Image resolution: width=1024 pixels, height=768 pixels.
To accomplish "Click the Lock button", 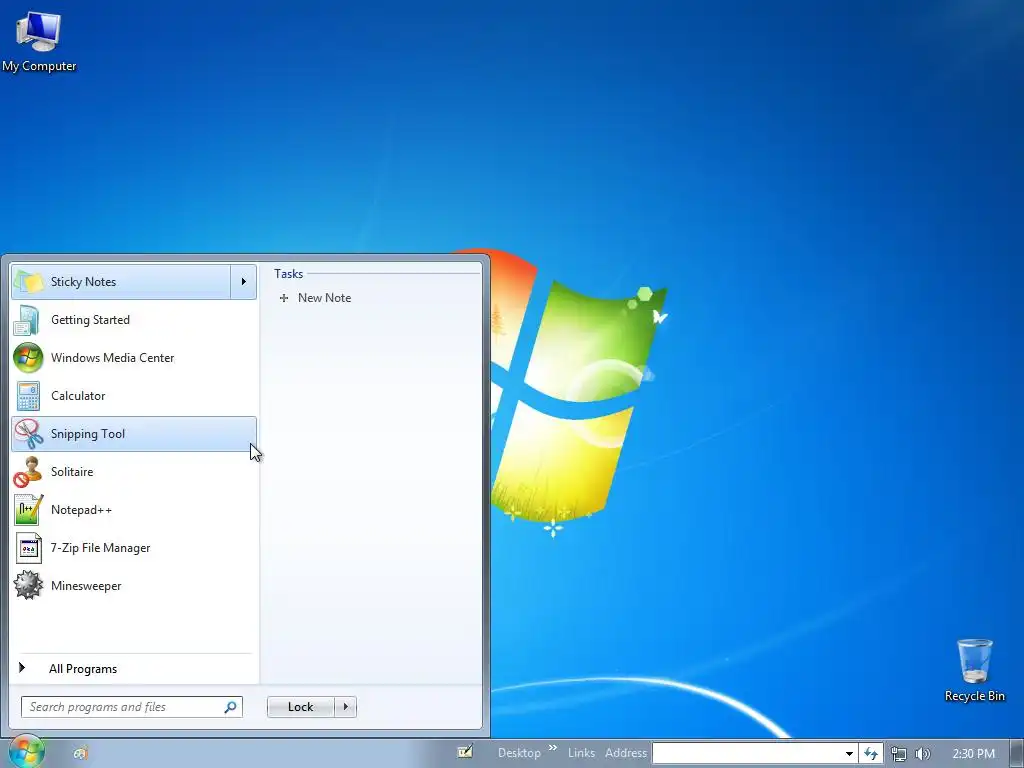I will [x=300, y=707].
